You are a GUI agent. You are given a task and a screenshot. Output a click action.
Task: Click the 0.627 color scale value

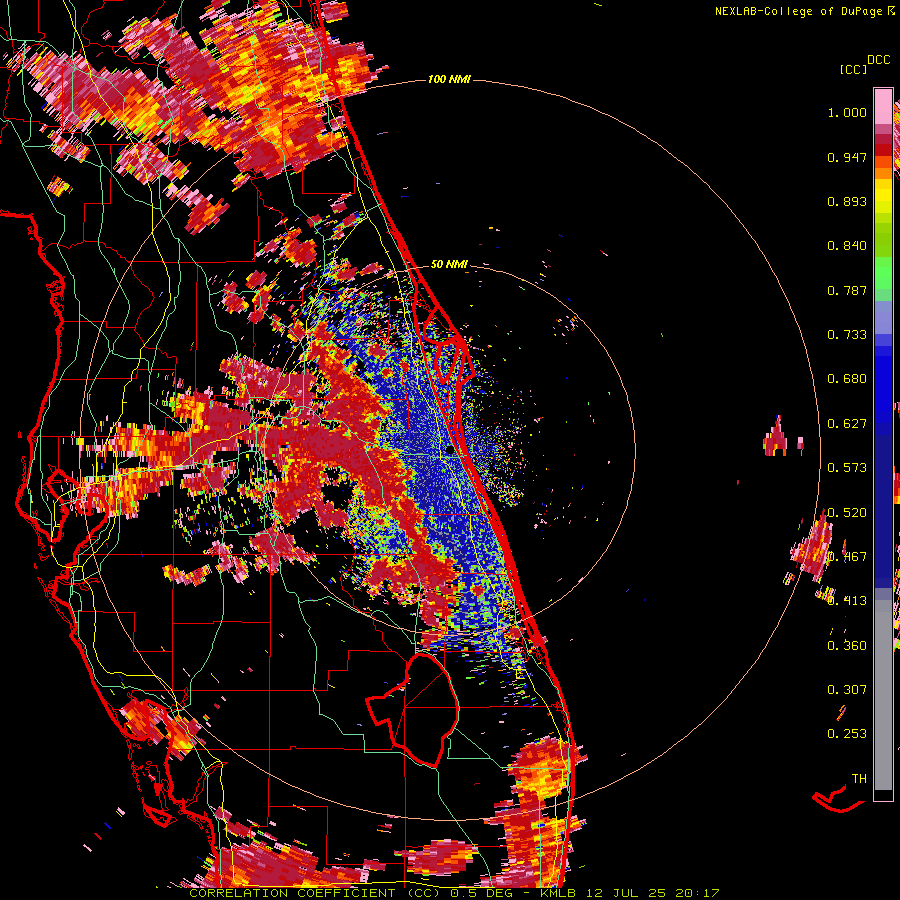(x=847, y=424)
